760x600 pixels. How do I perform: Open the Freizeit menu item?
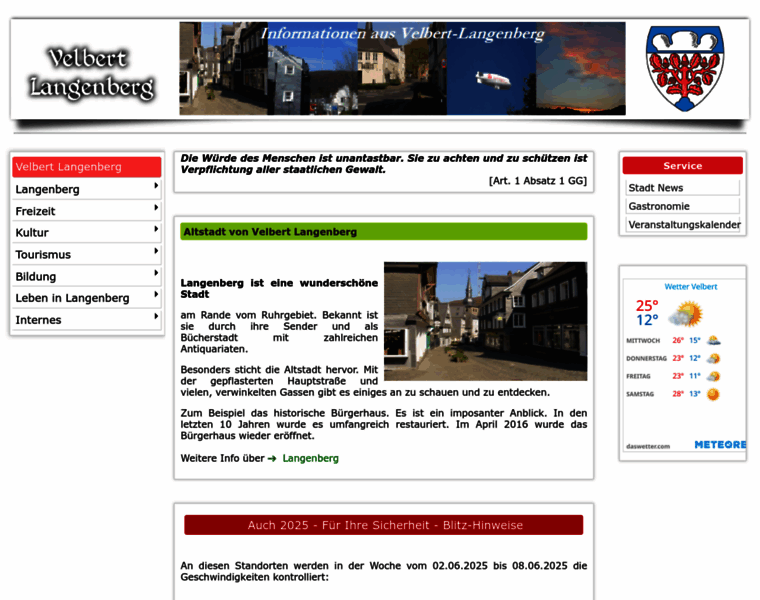[87, 211]
